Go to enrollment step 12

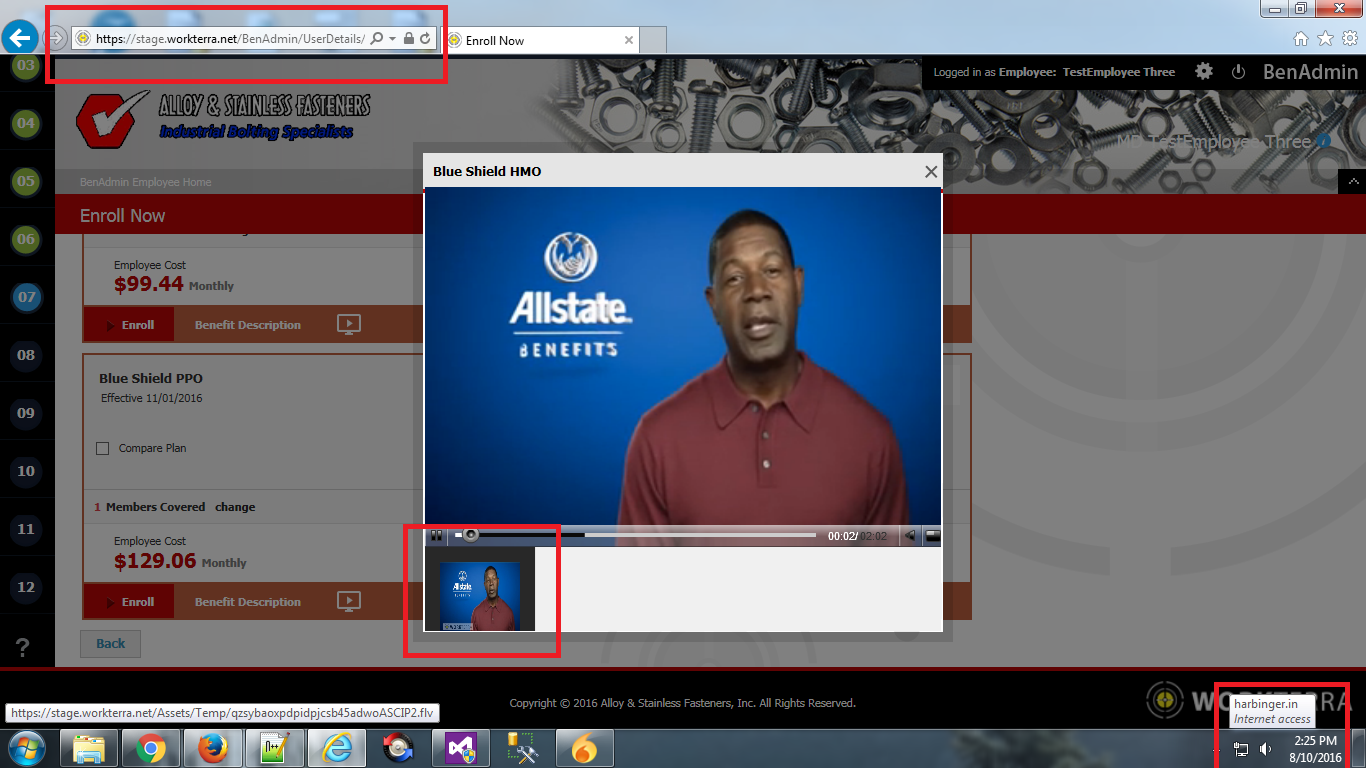[26, 587]
